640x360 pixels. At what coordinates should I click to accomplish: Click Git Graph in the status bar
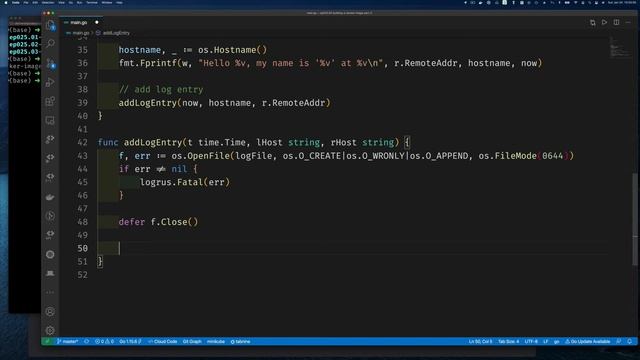(x=192, y=342)
